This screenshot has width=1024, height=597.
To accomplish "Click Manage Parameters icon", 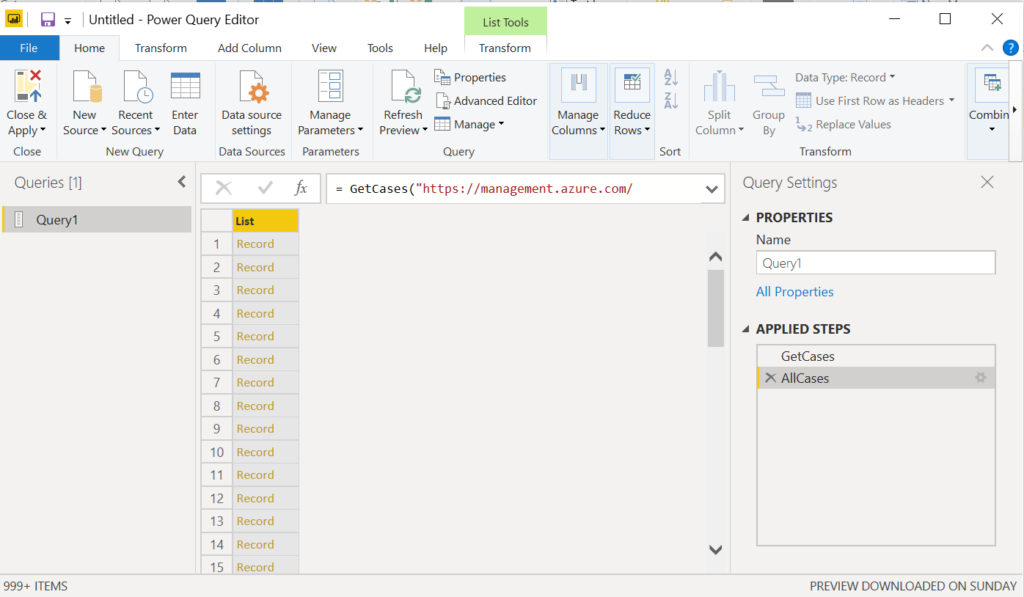I will 331,86.
